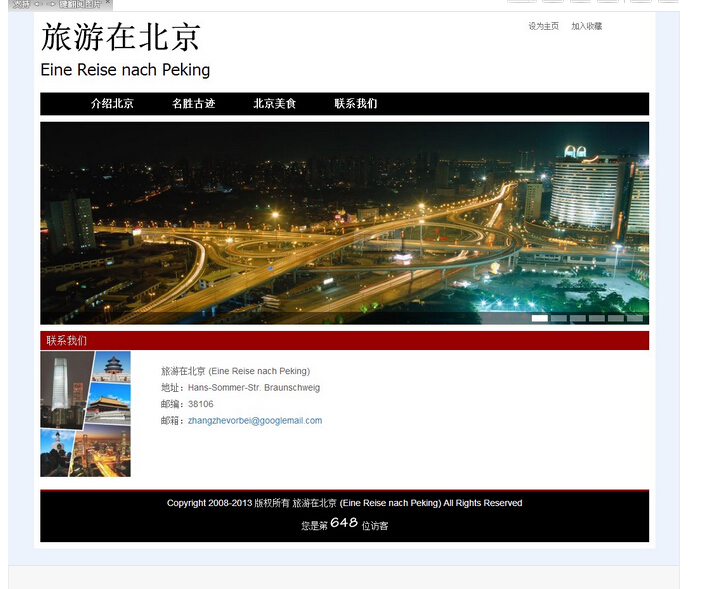701x589 pixels.
Task: Switch to the second banner slide indicator
Action: click(x=559, y=318)
